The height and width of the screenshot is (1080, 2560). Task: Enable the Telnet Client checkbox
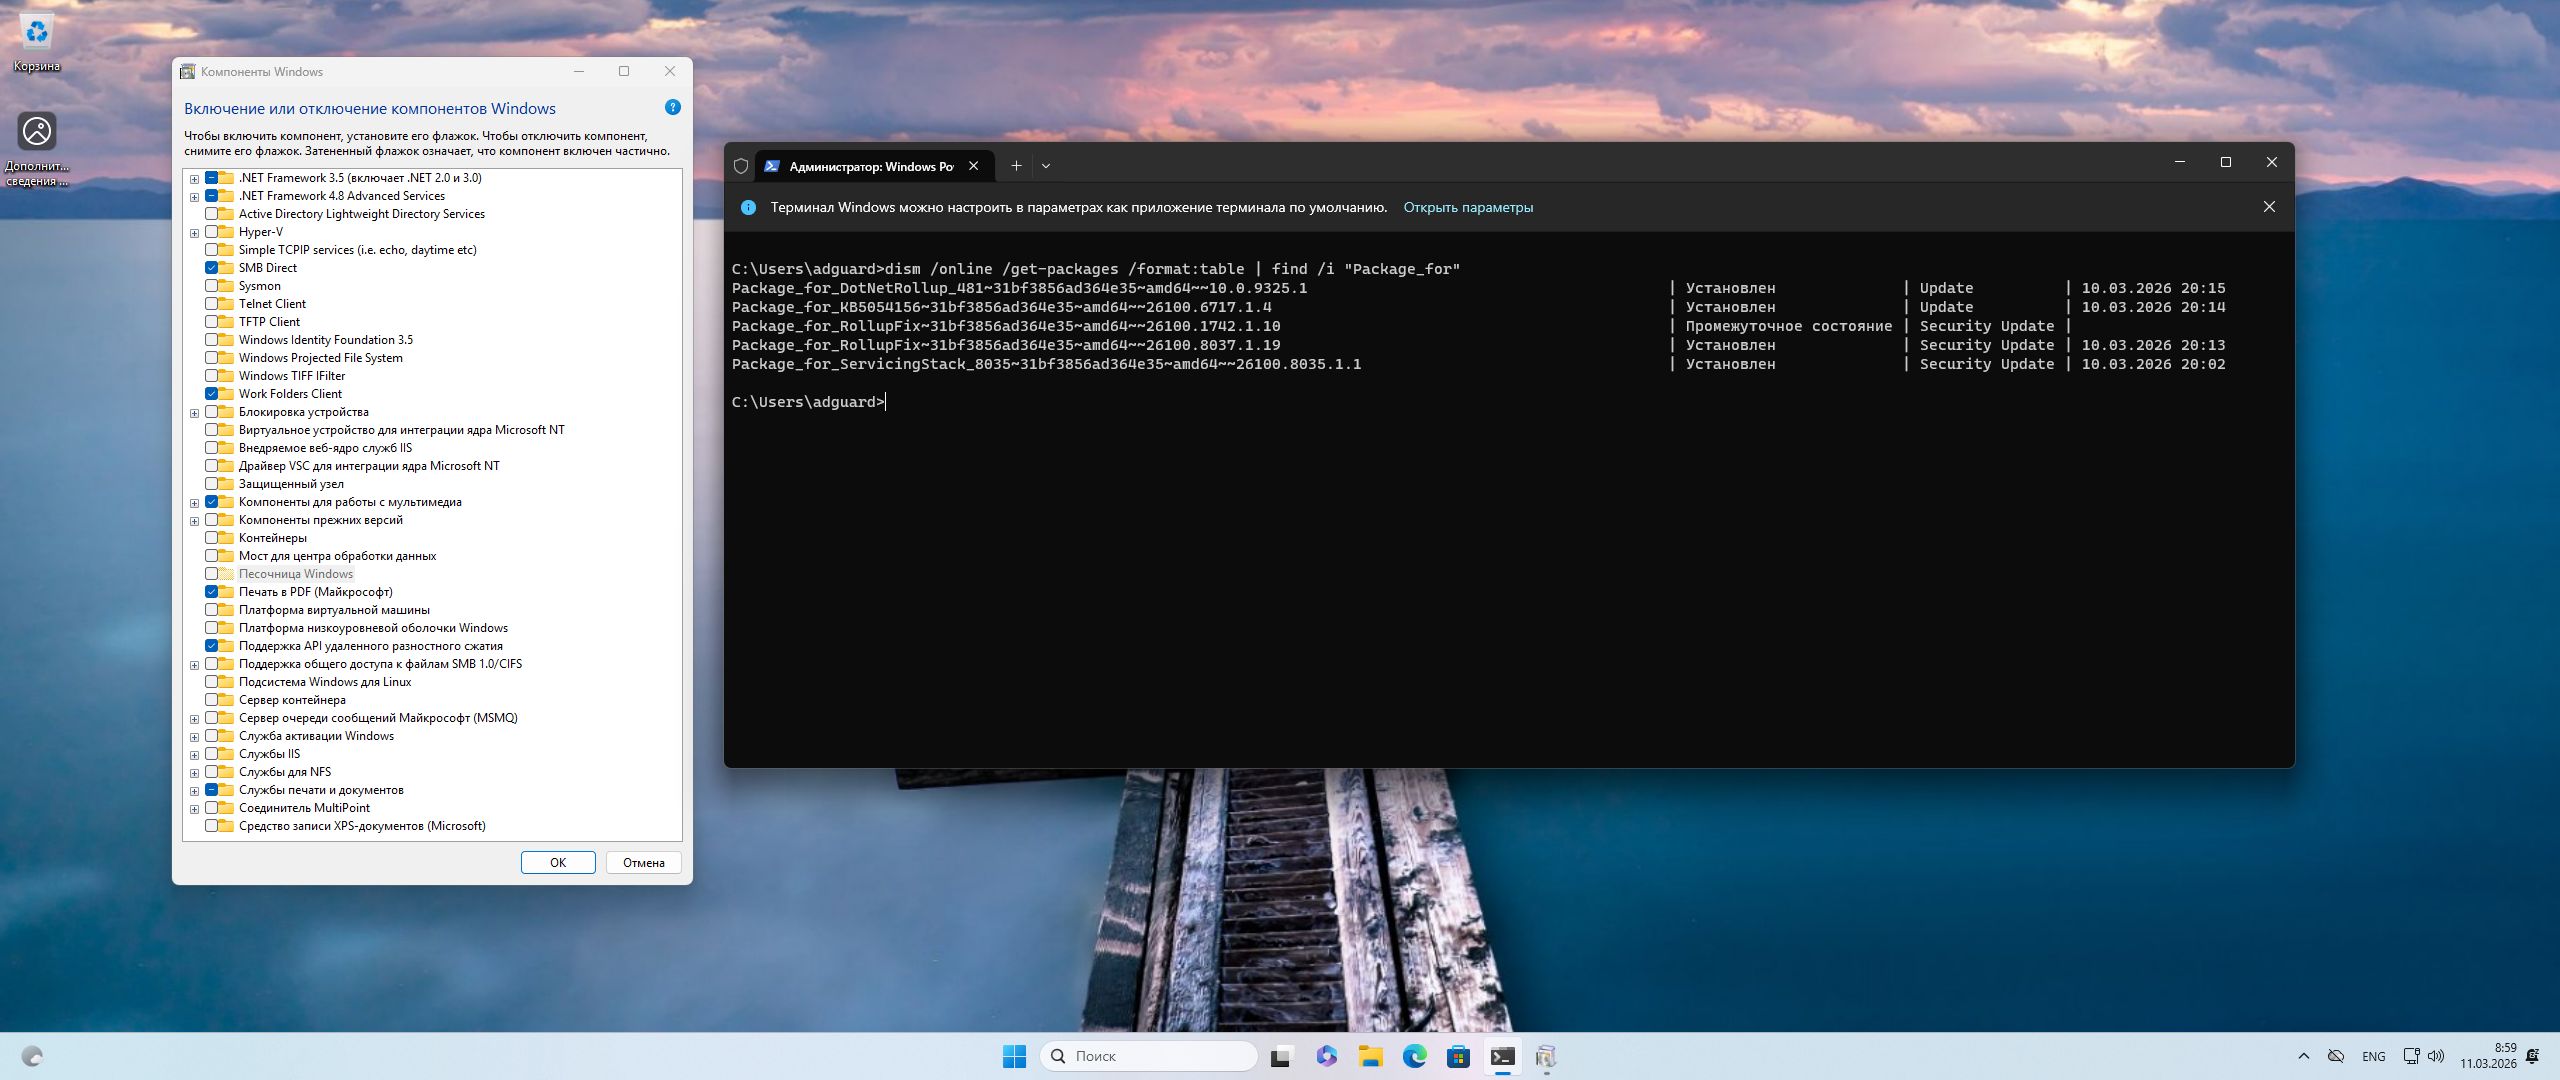(212, 304)
